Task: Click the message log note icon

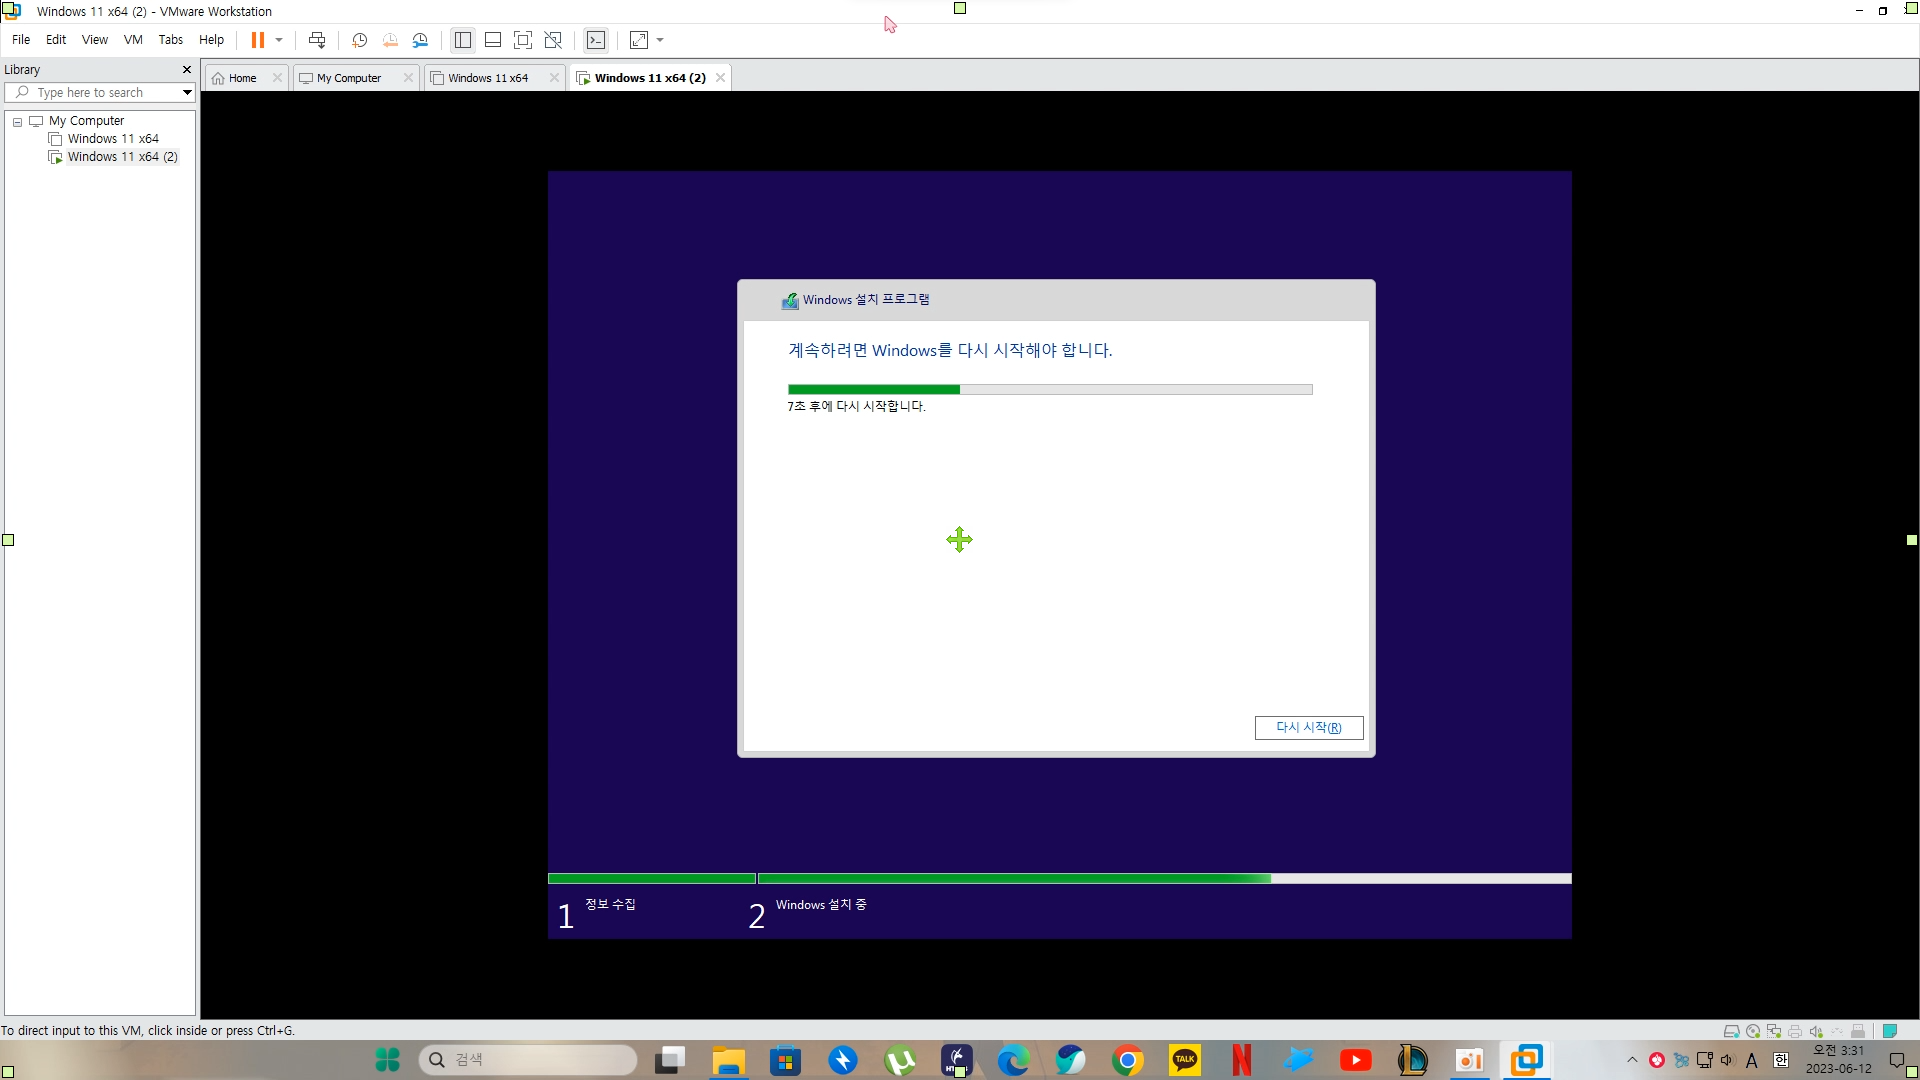Action: pos(1890,1031)
